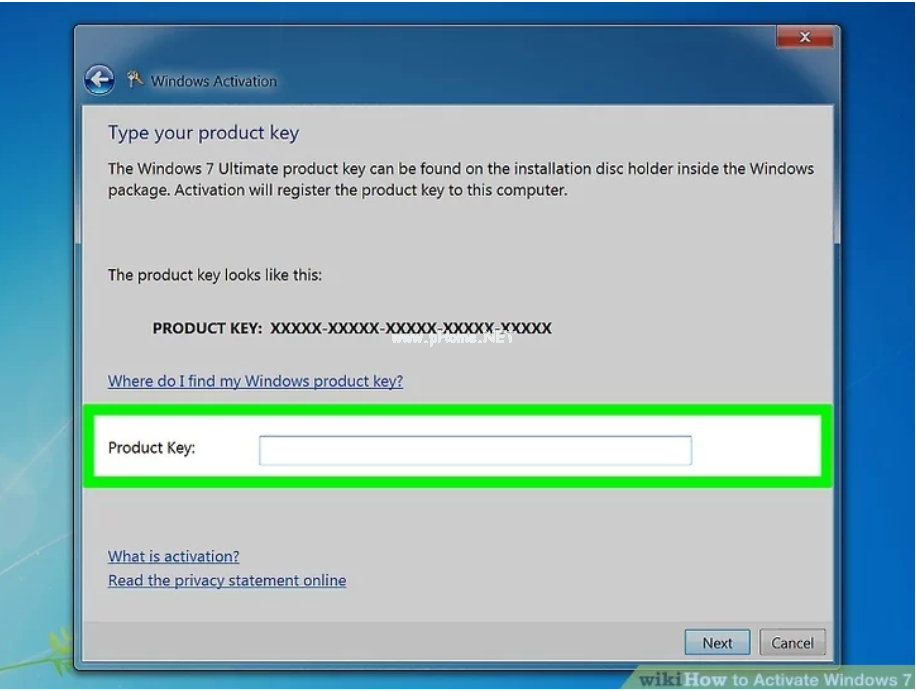Click 'How to Activate Windows 7' banner text
Screen dimensions: 916x691
click(796, 680)
